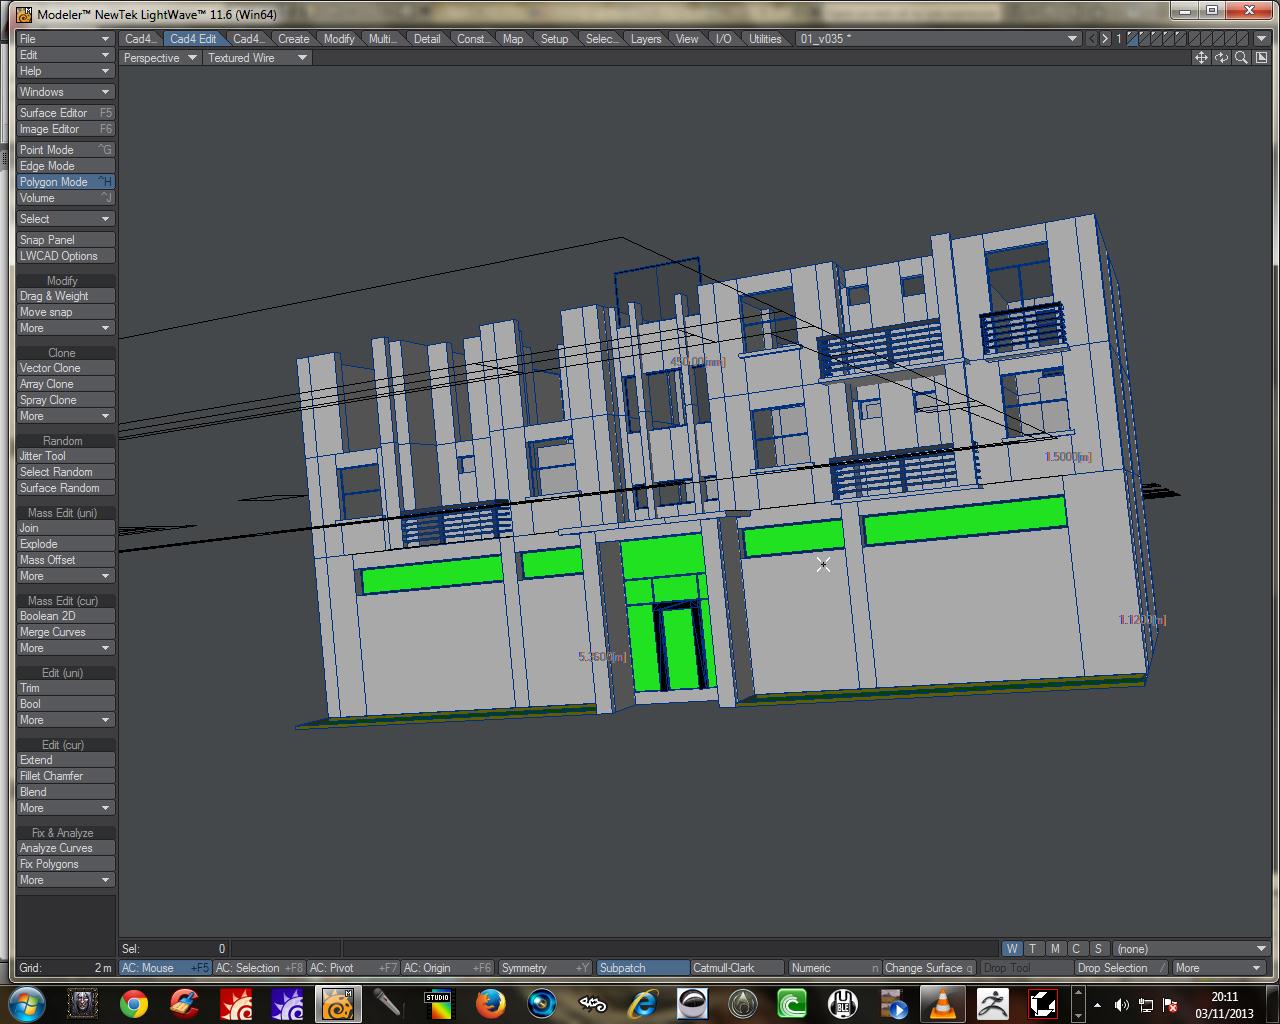Click the viewport rotate icon
Viewport: 1280px width, 1024px height.
[1221, 58]
